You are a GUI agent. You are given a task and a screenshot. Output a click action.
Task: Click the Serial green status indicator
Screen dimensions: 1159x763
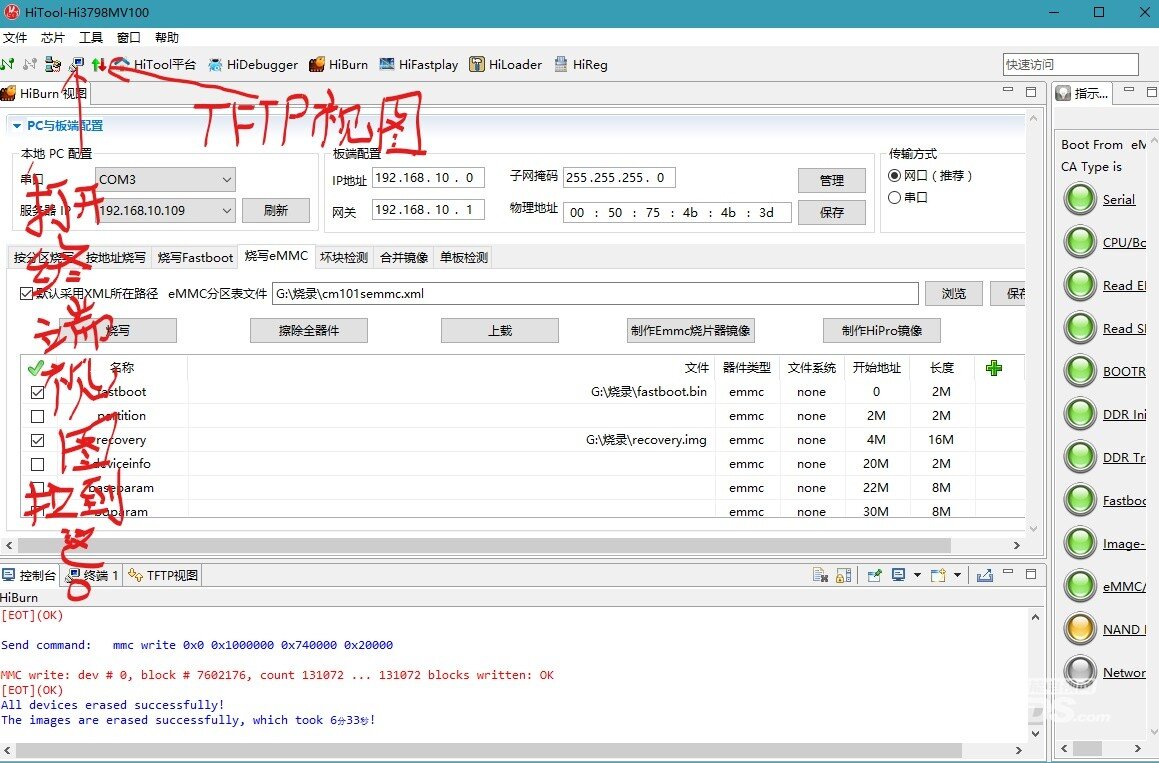1080,199
